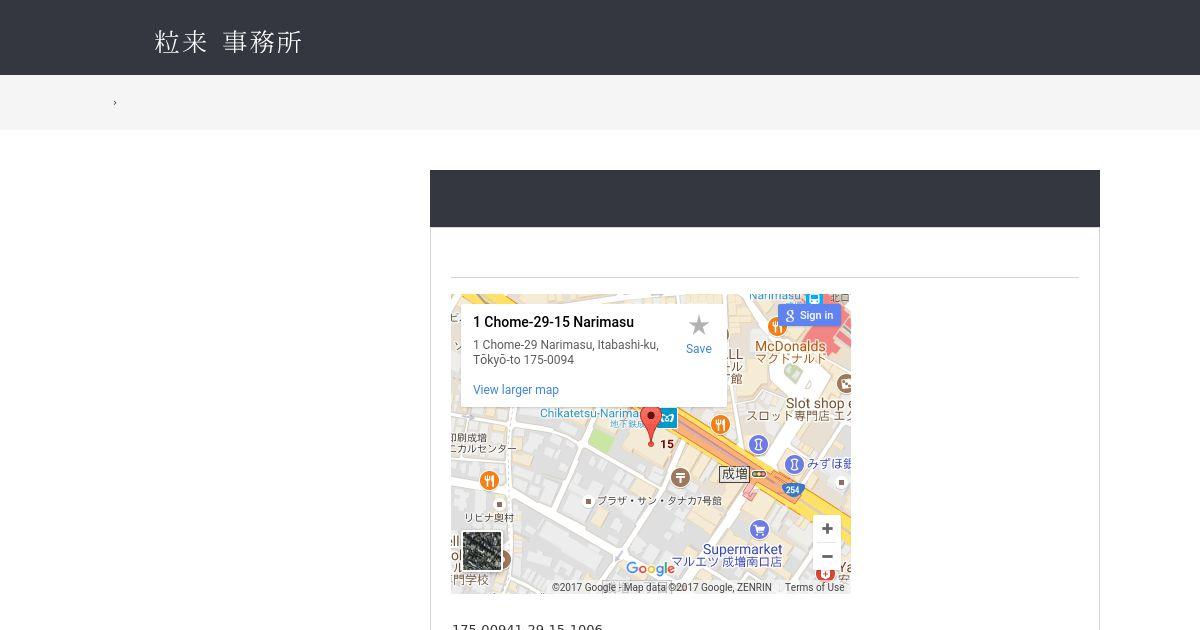Click the 成増 intersection traffic light icon
Screen dimensions: 1200x630
759,474
